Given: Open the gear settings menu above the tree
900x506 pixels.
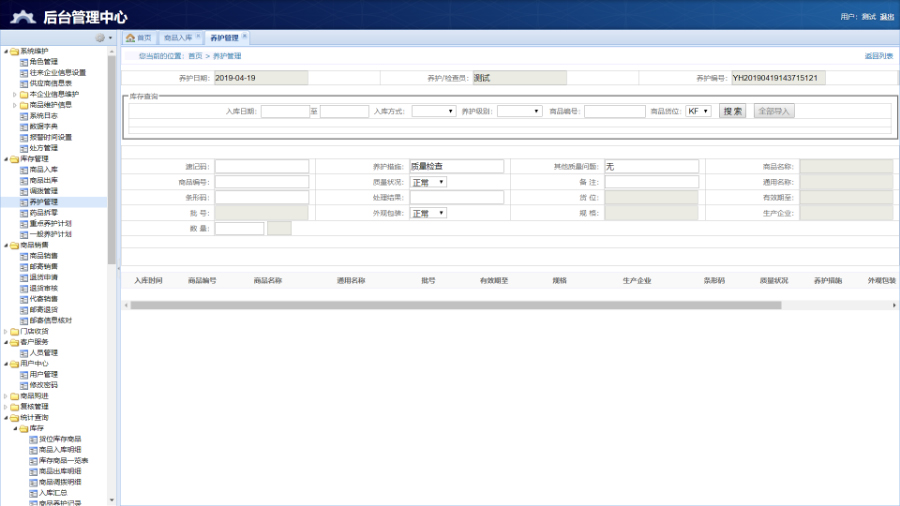Looking at the screenshot, I should [100, 38].
